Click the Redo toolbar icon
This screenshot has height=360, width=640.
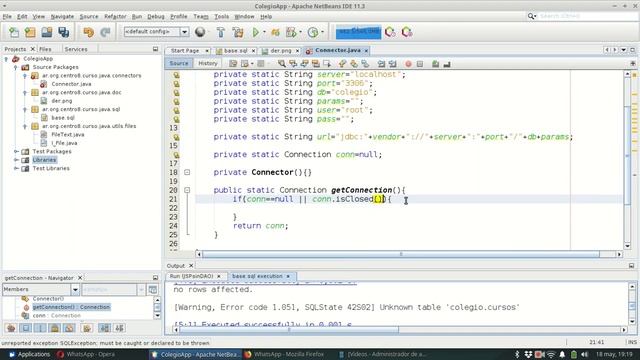tap(105, 32)
